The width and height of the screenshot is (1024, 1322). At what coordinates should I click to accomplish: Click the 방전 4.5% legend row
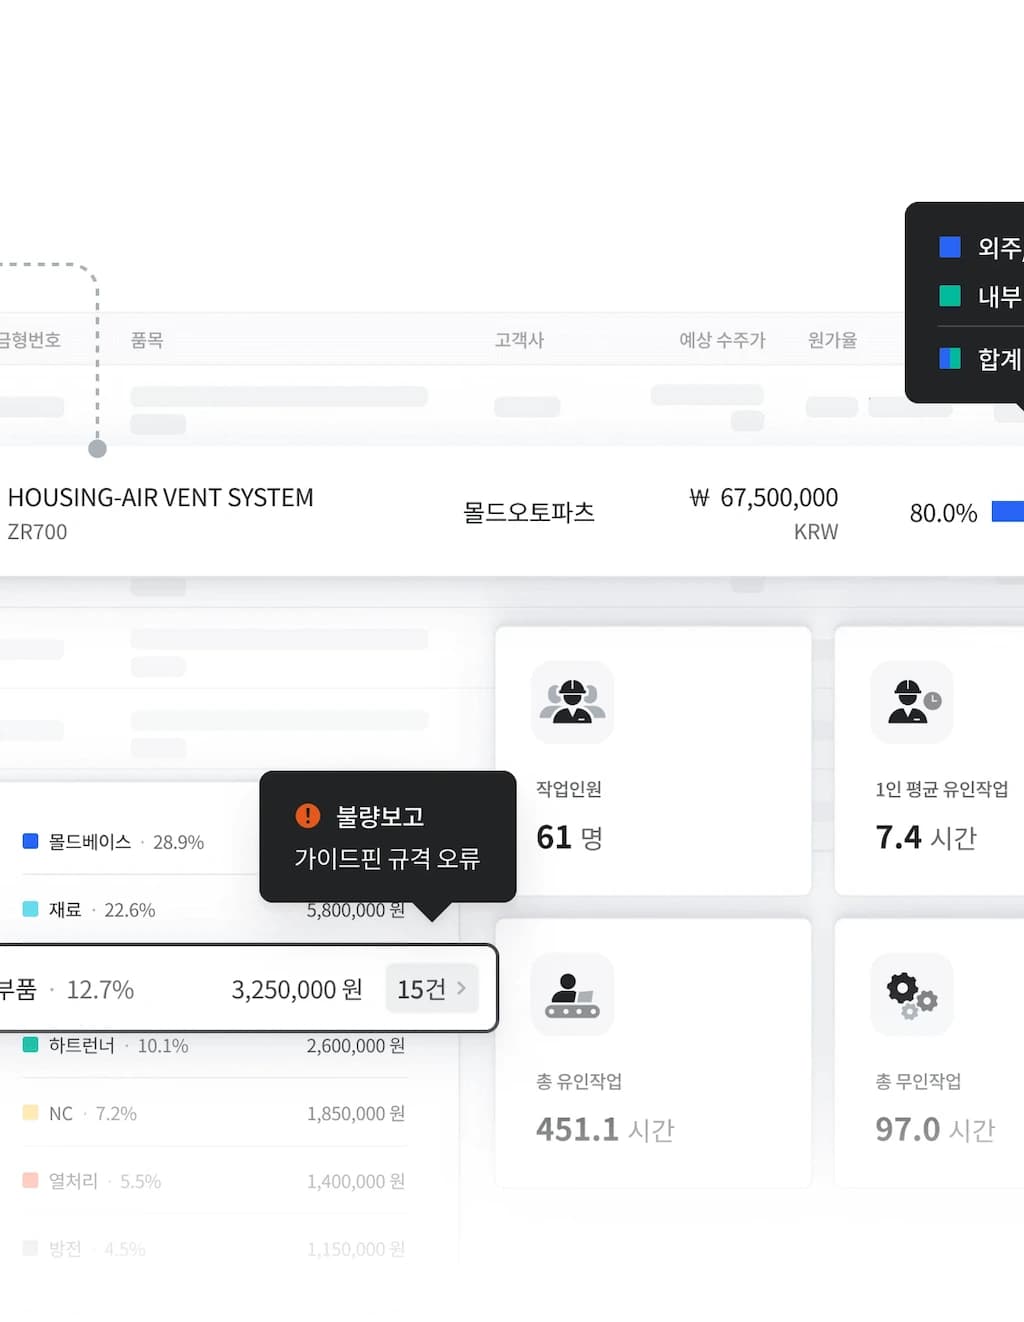[x=84, y=1249]
